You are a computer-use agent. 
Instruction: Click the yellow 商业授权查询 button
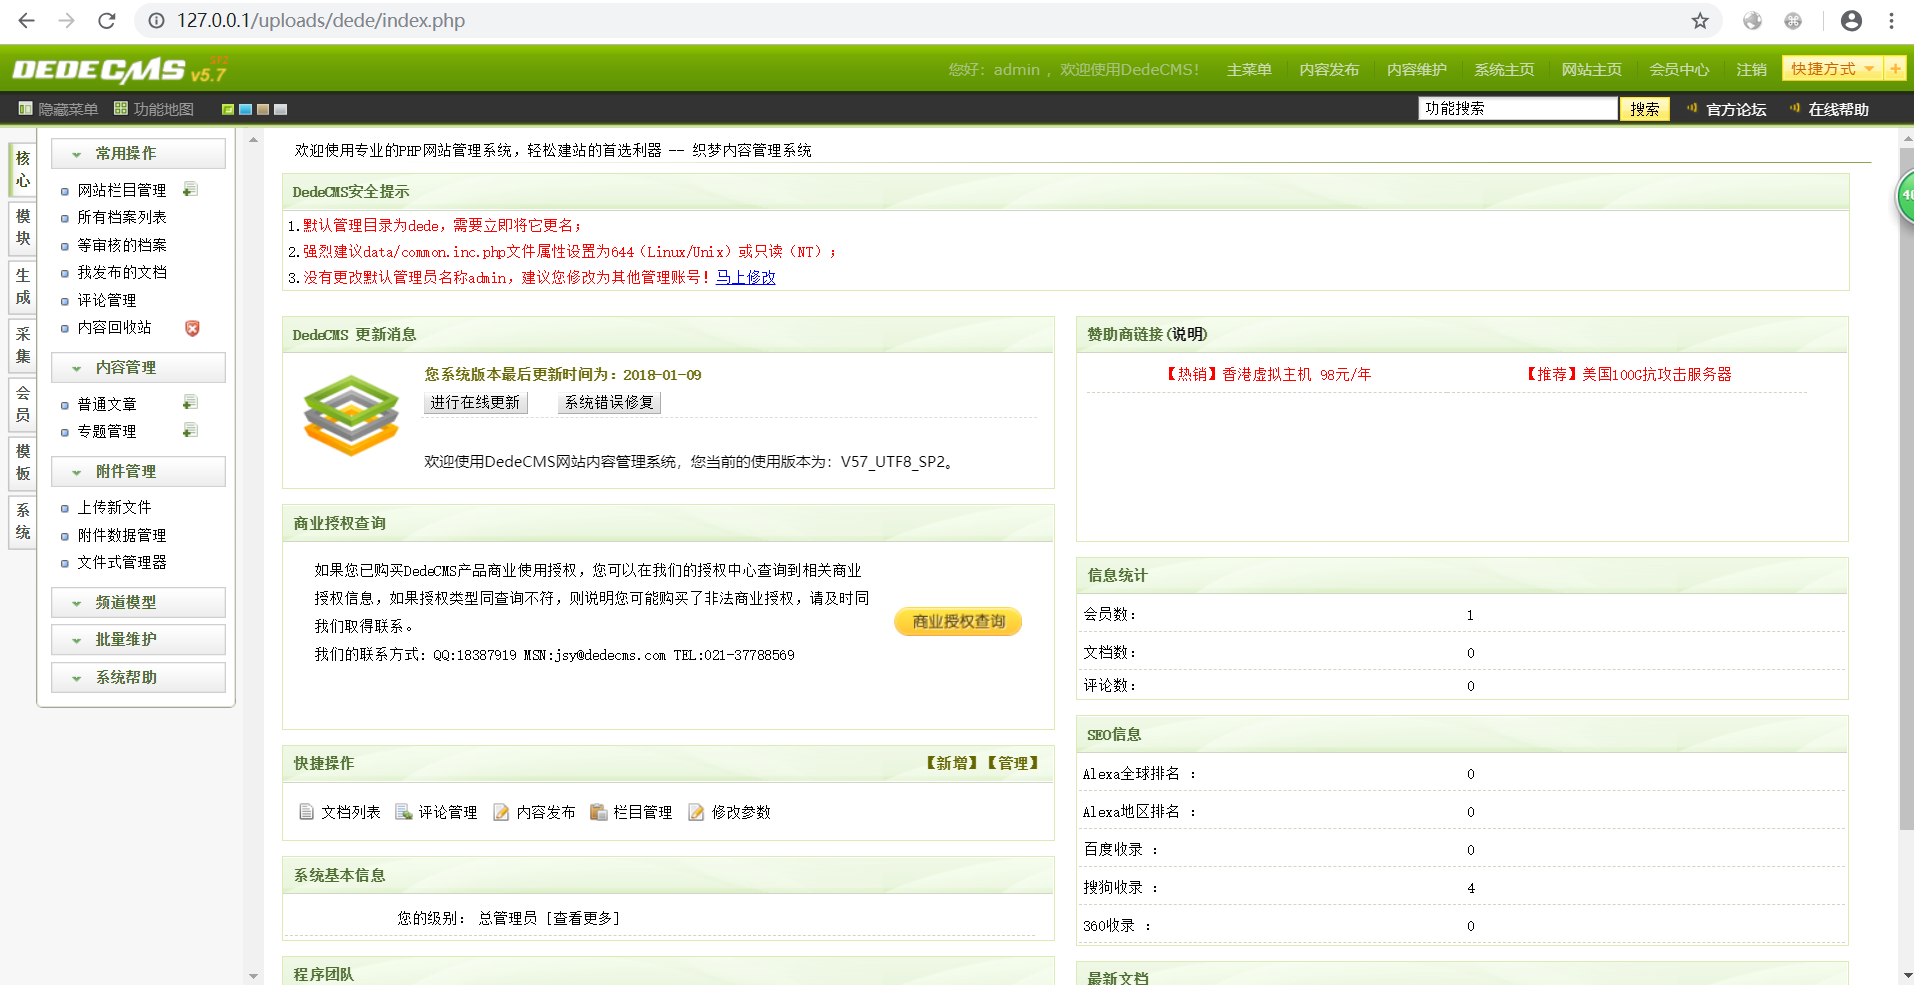pyautogui.click(x=958, y=621)
